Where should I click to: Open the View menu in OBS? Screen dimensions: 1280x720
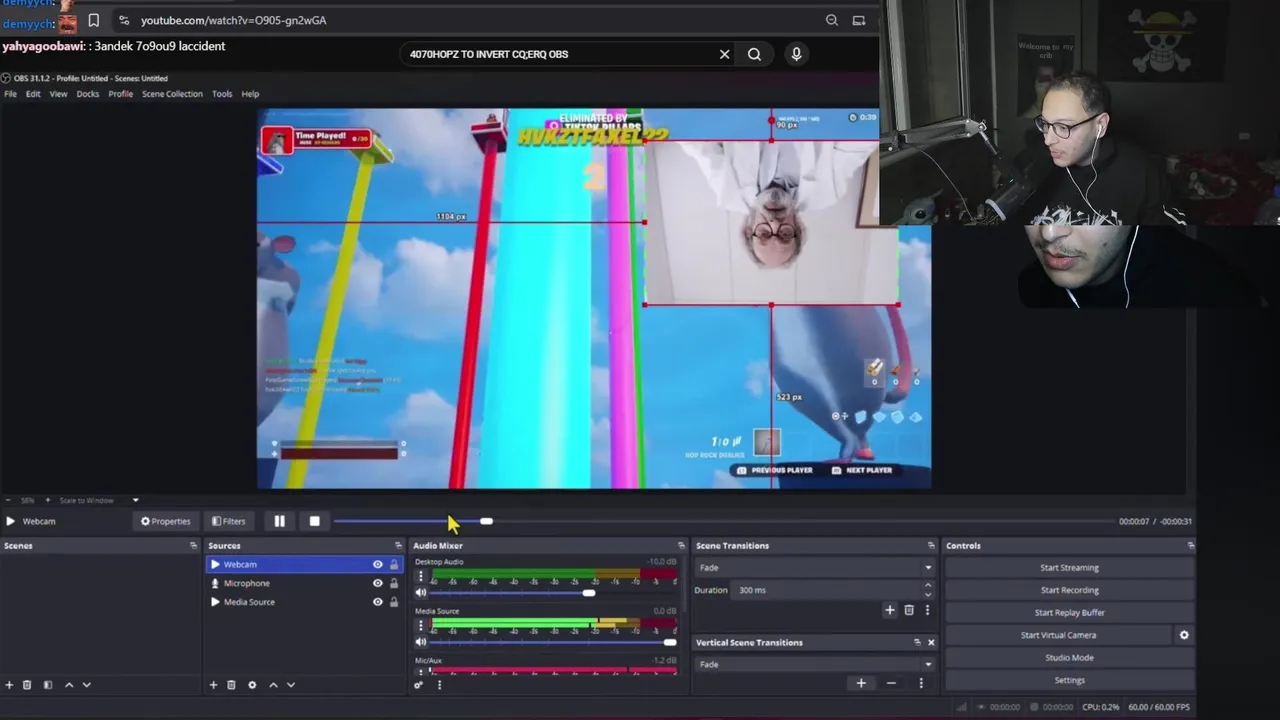pyautogui.click(x=59, y=94)
